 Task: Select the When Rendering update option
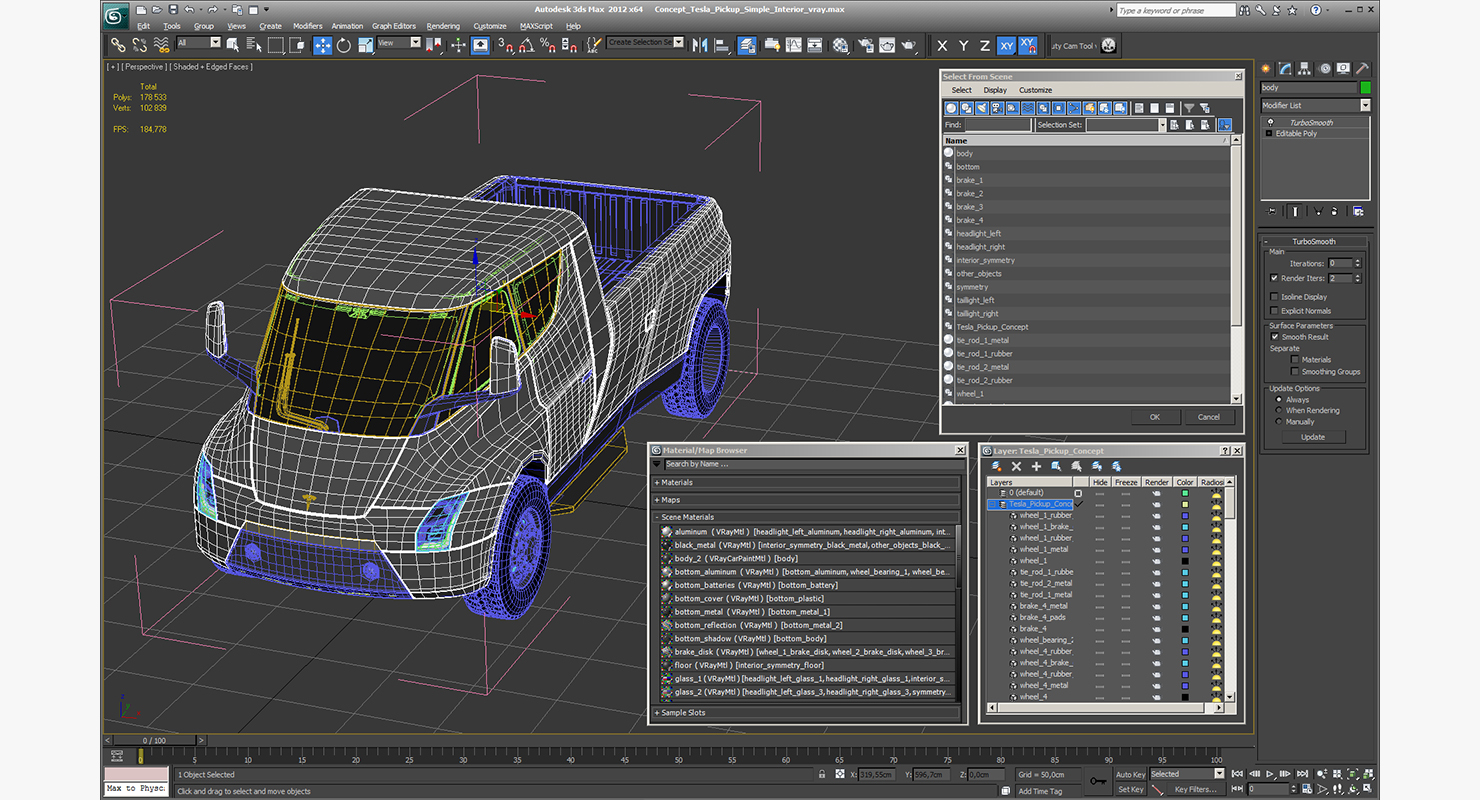click(1278, 411)
